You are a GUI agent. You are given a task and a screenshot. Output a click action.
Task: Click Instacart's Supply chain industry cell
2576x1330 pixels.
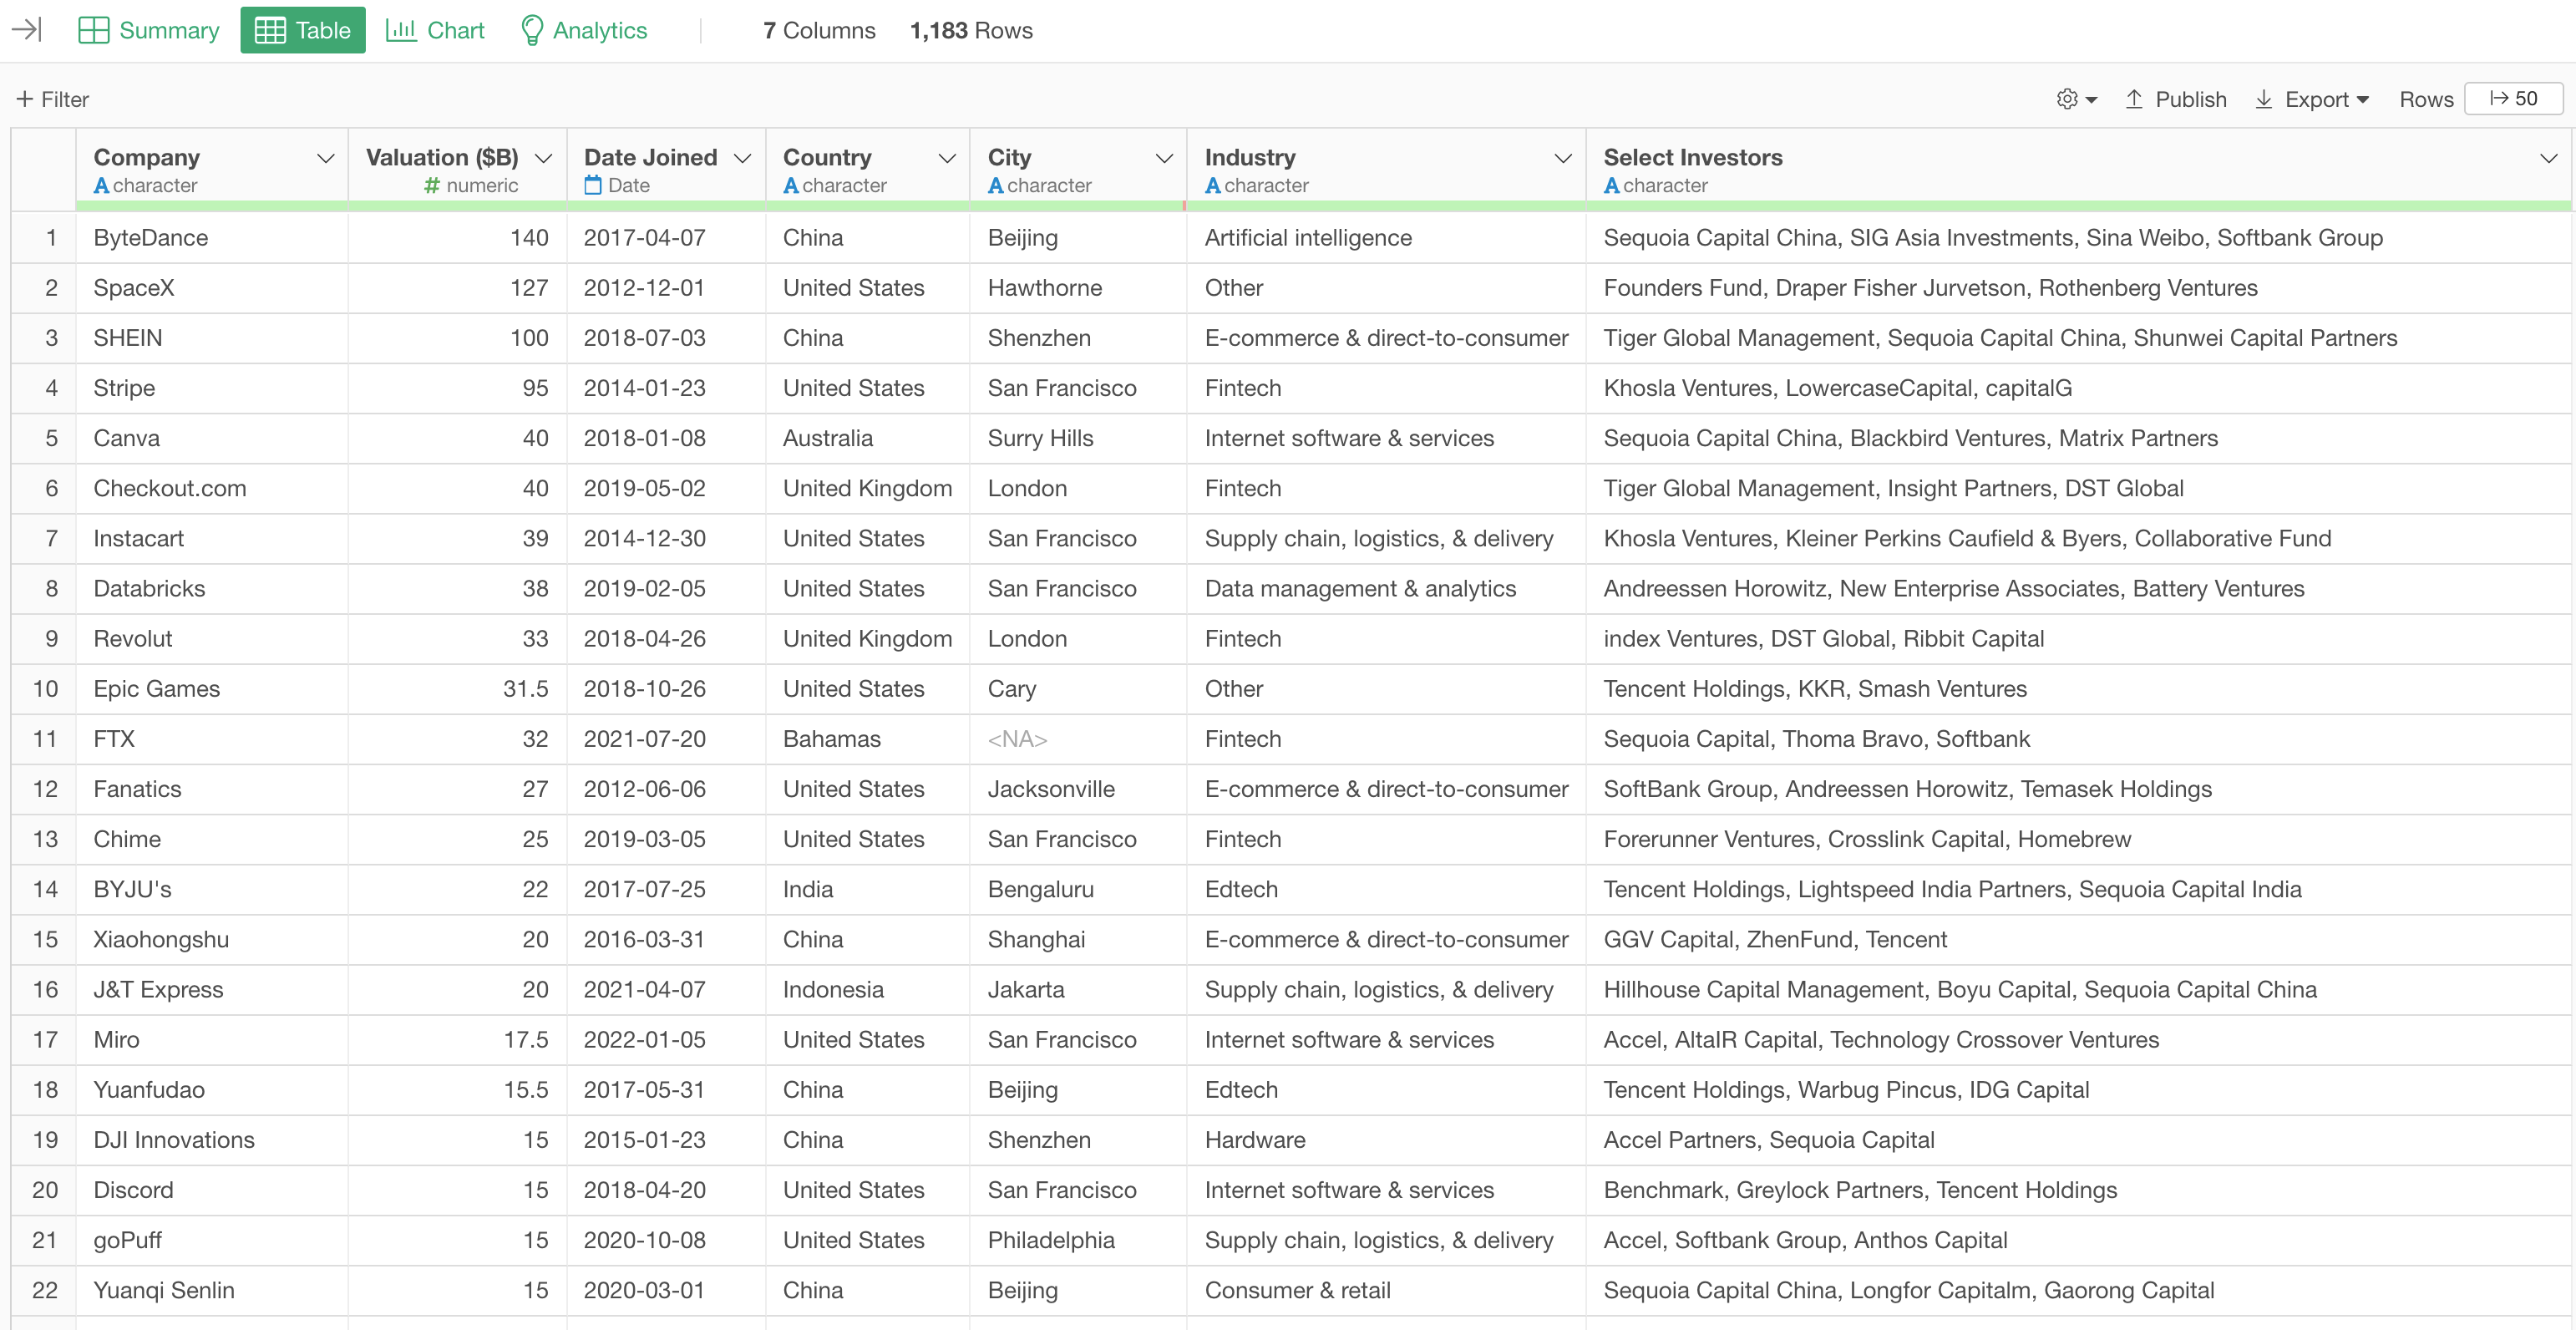1387,538
